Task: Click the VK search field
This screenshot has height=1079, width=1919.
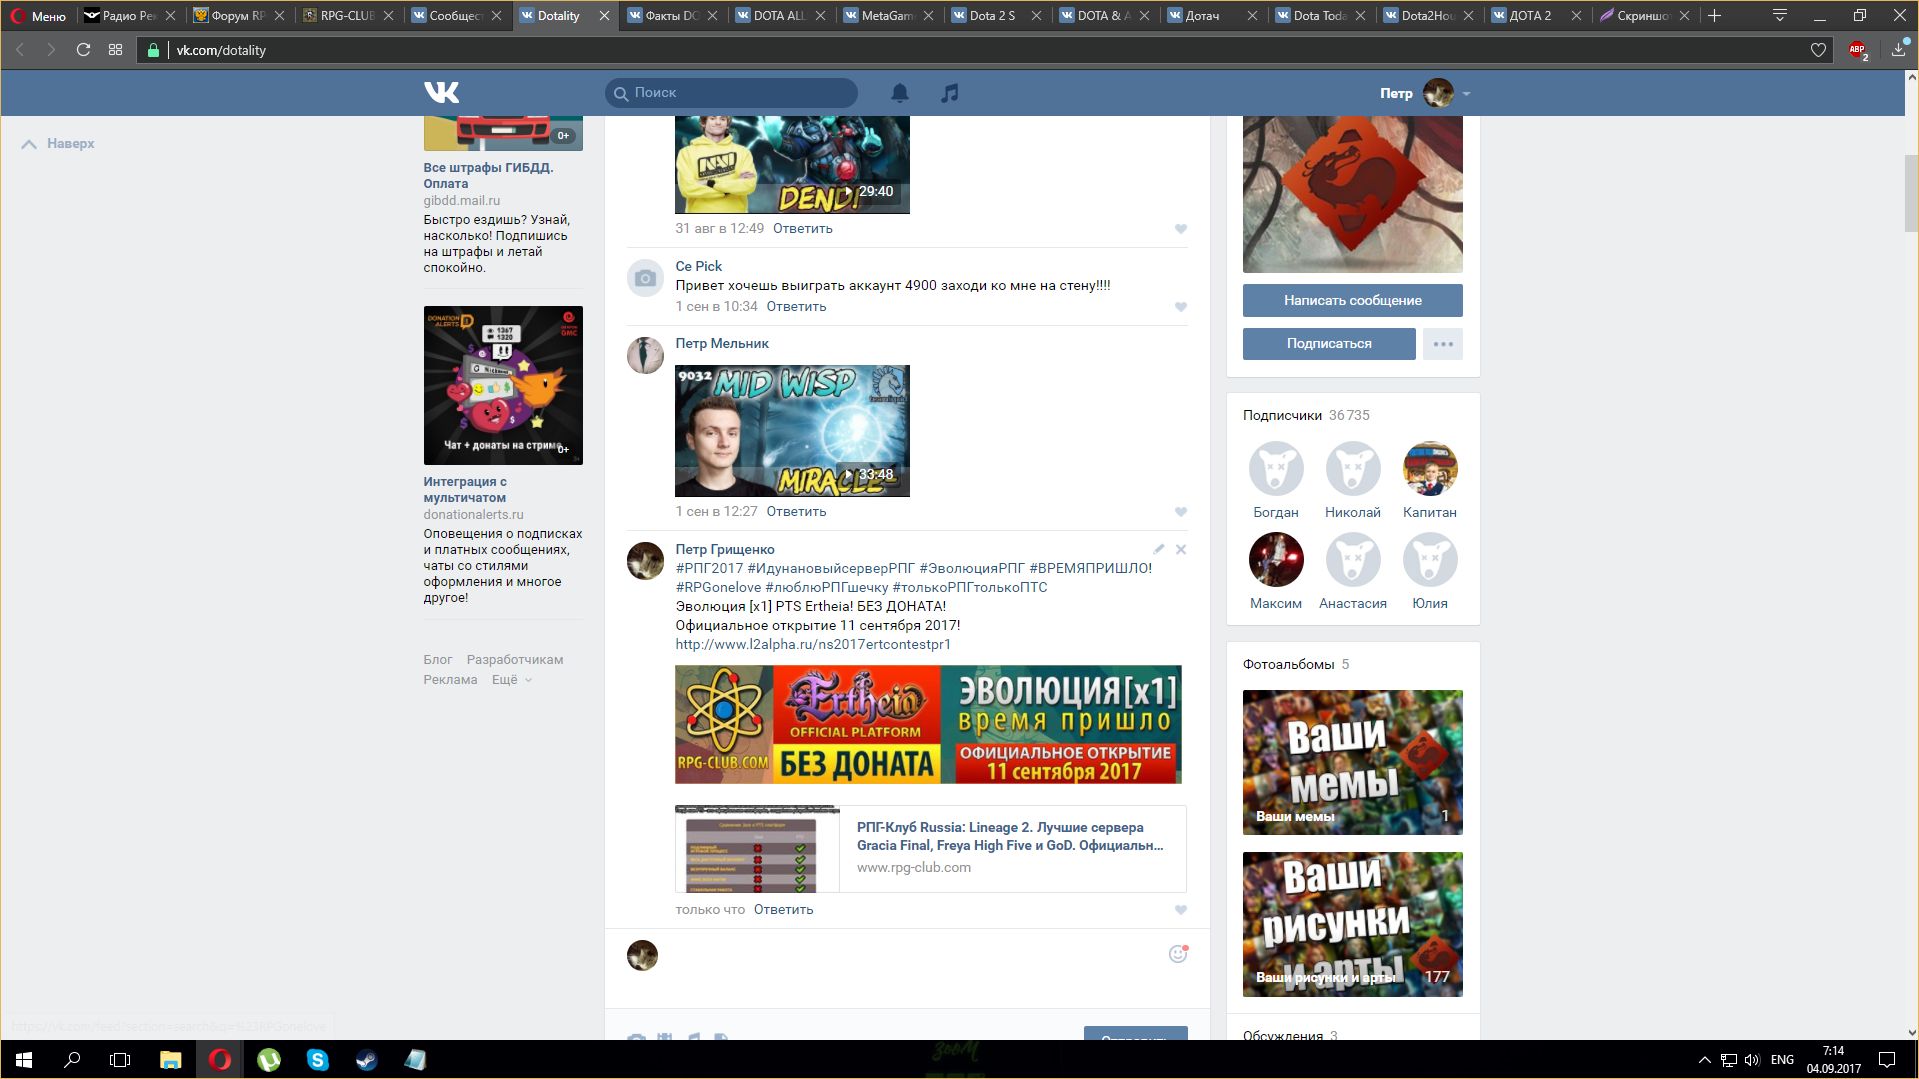Action: 731,93
